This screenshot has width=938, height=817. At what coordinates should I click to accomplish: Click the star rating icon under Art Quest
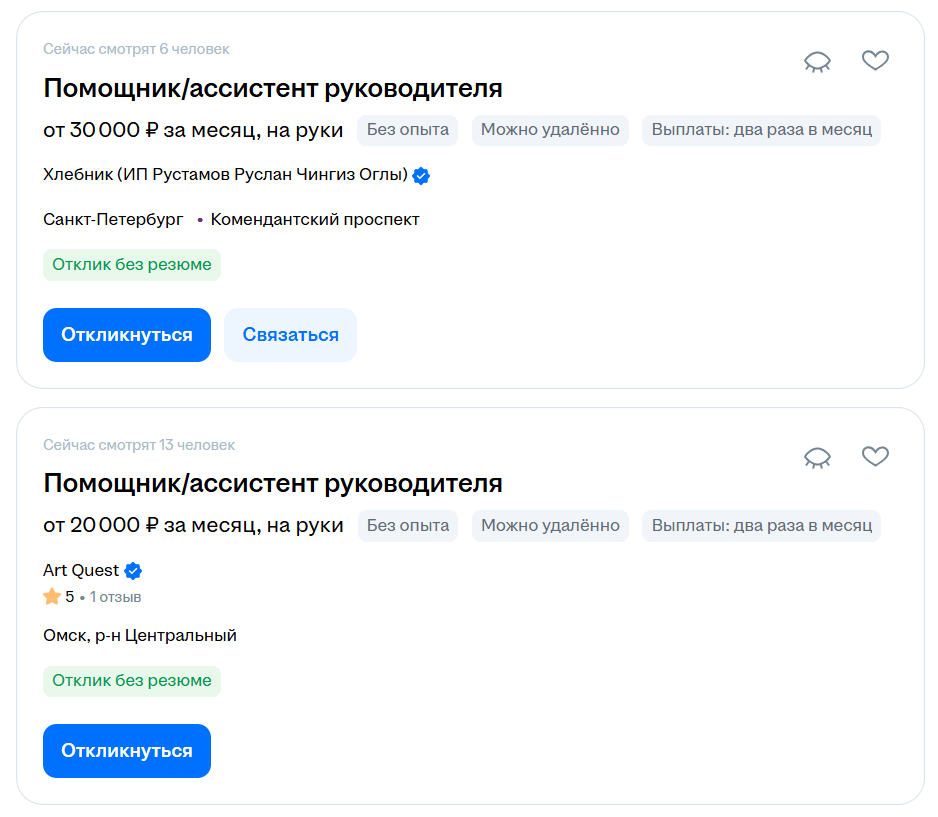pyautogui.click(x=52, y=597)
